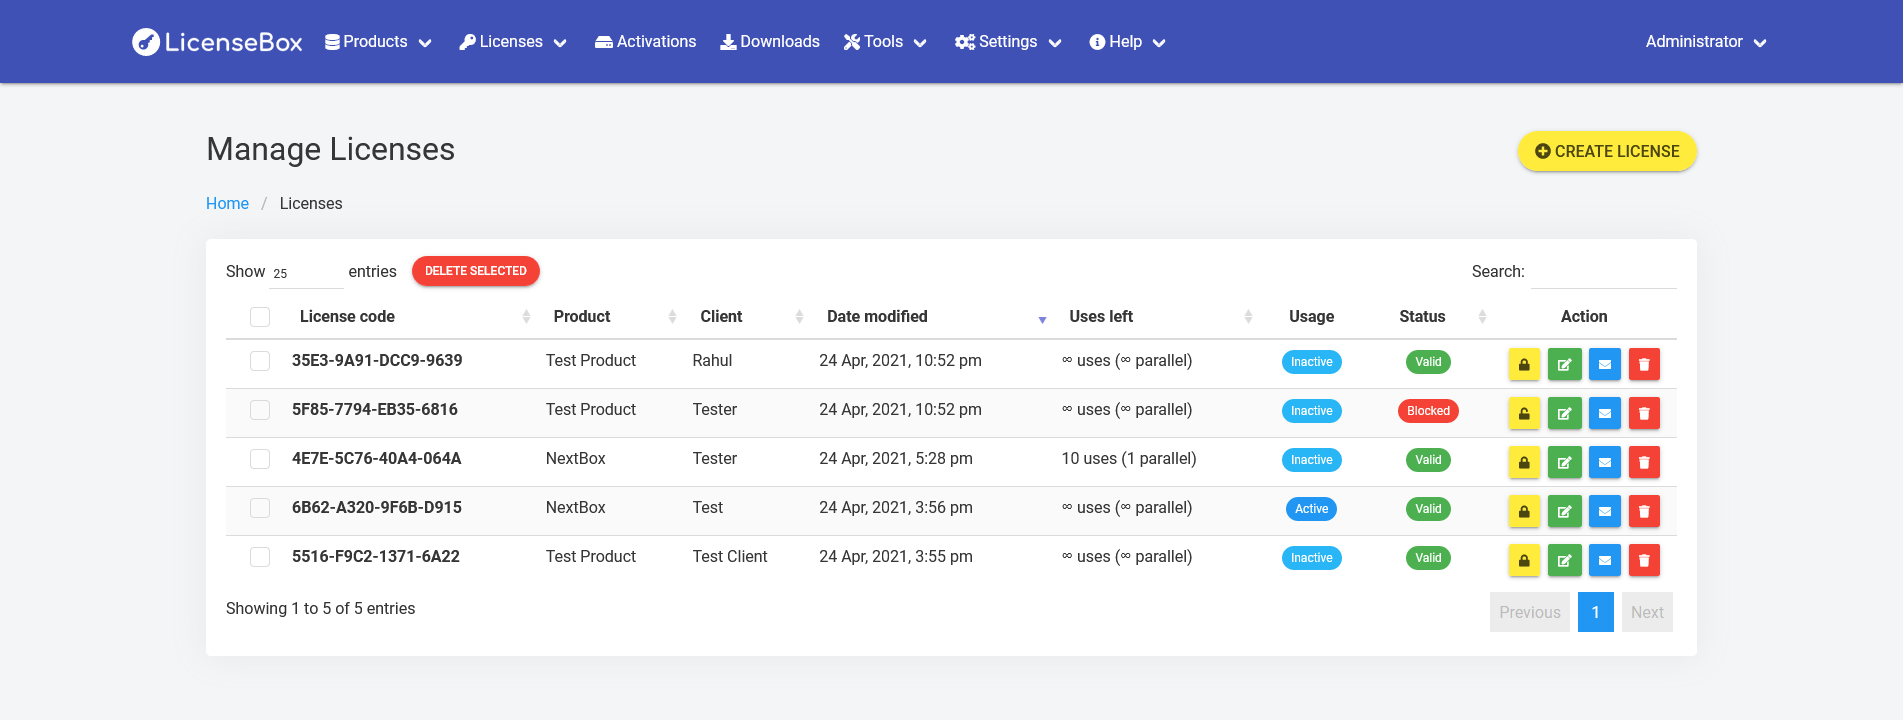1903x720 pixels.
Task: Sort by Date modified column arrow
Action: tap(1042, 319)
